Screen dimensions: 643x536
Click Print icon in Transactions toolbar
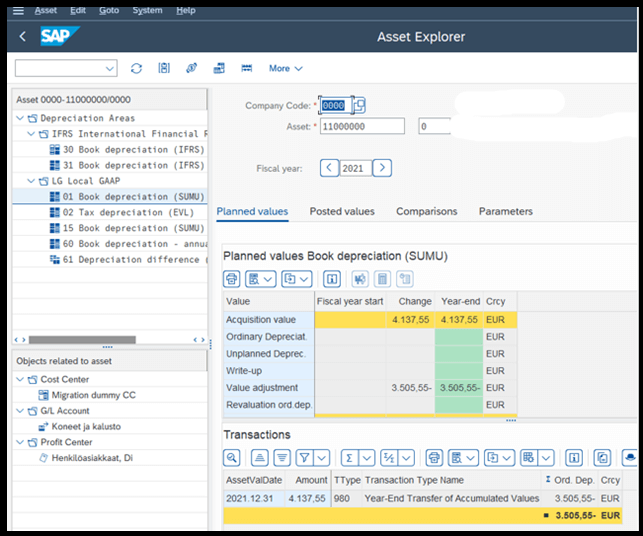pyautogui.click(x=434, y=458)
